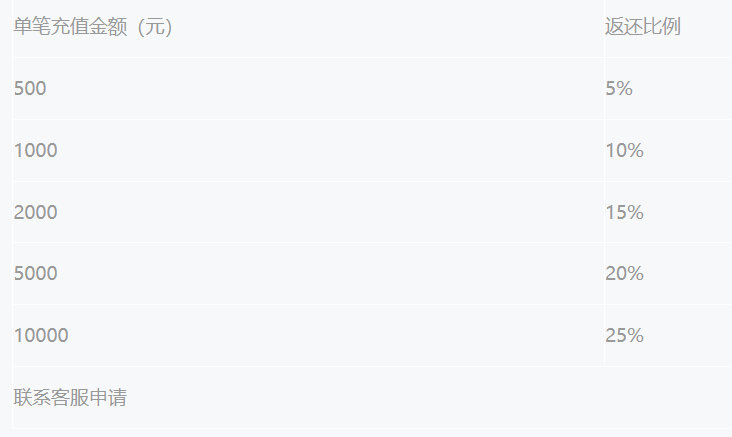Click blank space between 10000 and 25%
This screenshot has width=732, height=437.
[x=320, y=335]
